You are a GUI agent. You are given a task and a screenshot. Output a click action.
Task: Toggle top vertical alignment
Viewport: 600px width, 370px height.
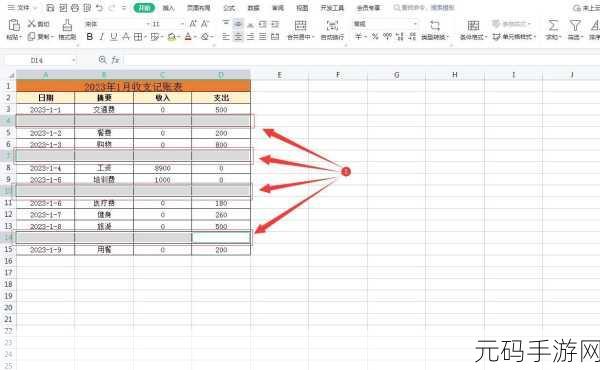(226, 24)
